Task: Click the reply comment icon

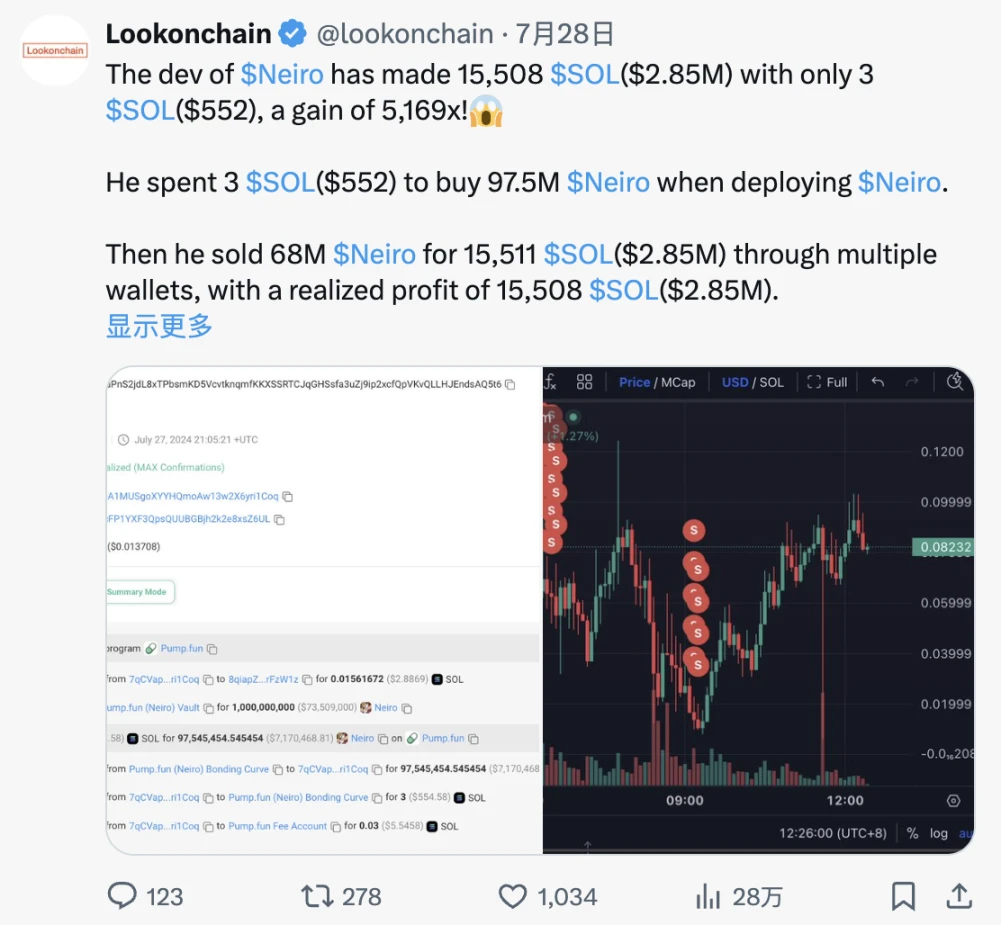Action: click(122, 896)
